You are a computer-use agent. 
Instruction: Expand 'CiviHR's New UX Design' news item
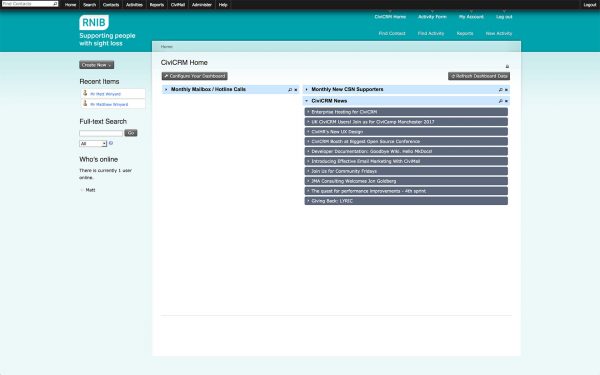(x=406, y=132)
